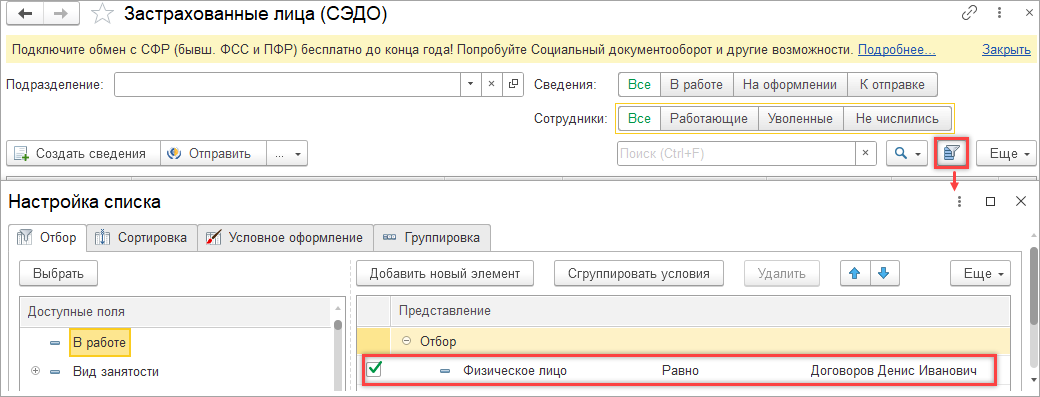The height and width of the screenshot is (397, 1040).
Task: Uncheck the Физическое лицо filter condition
Action: click(374, 370)
